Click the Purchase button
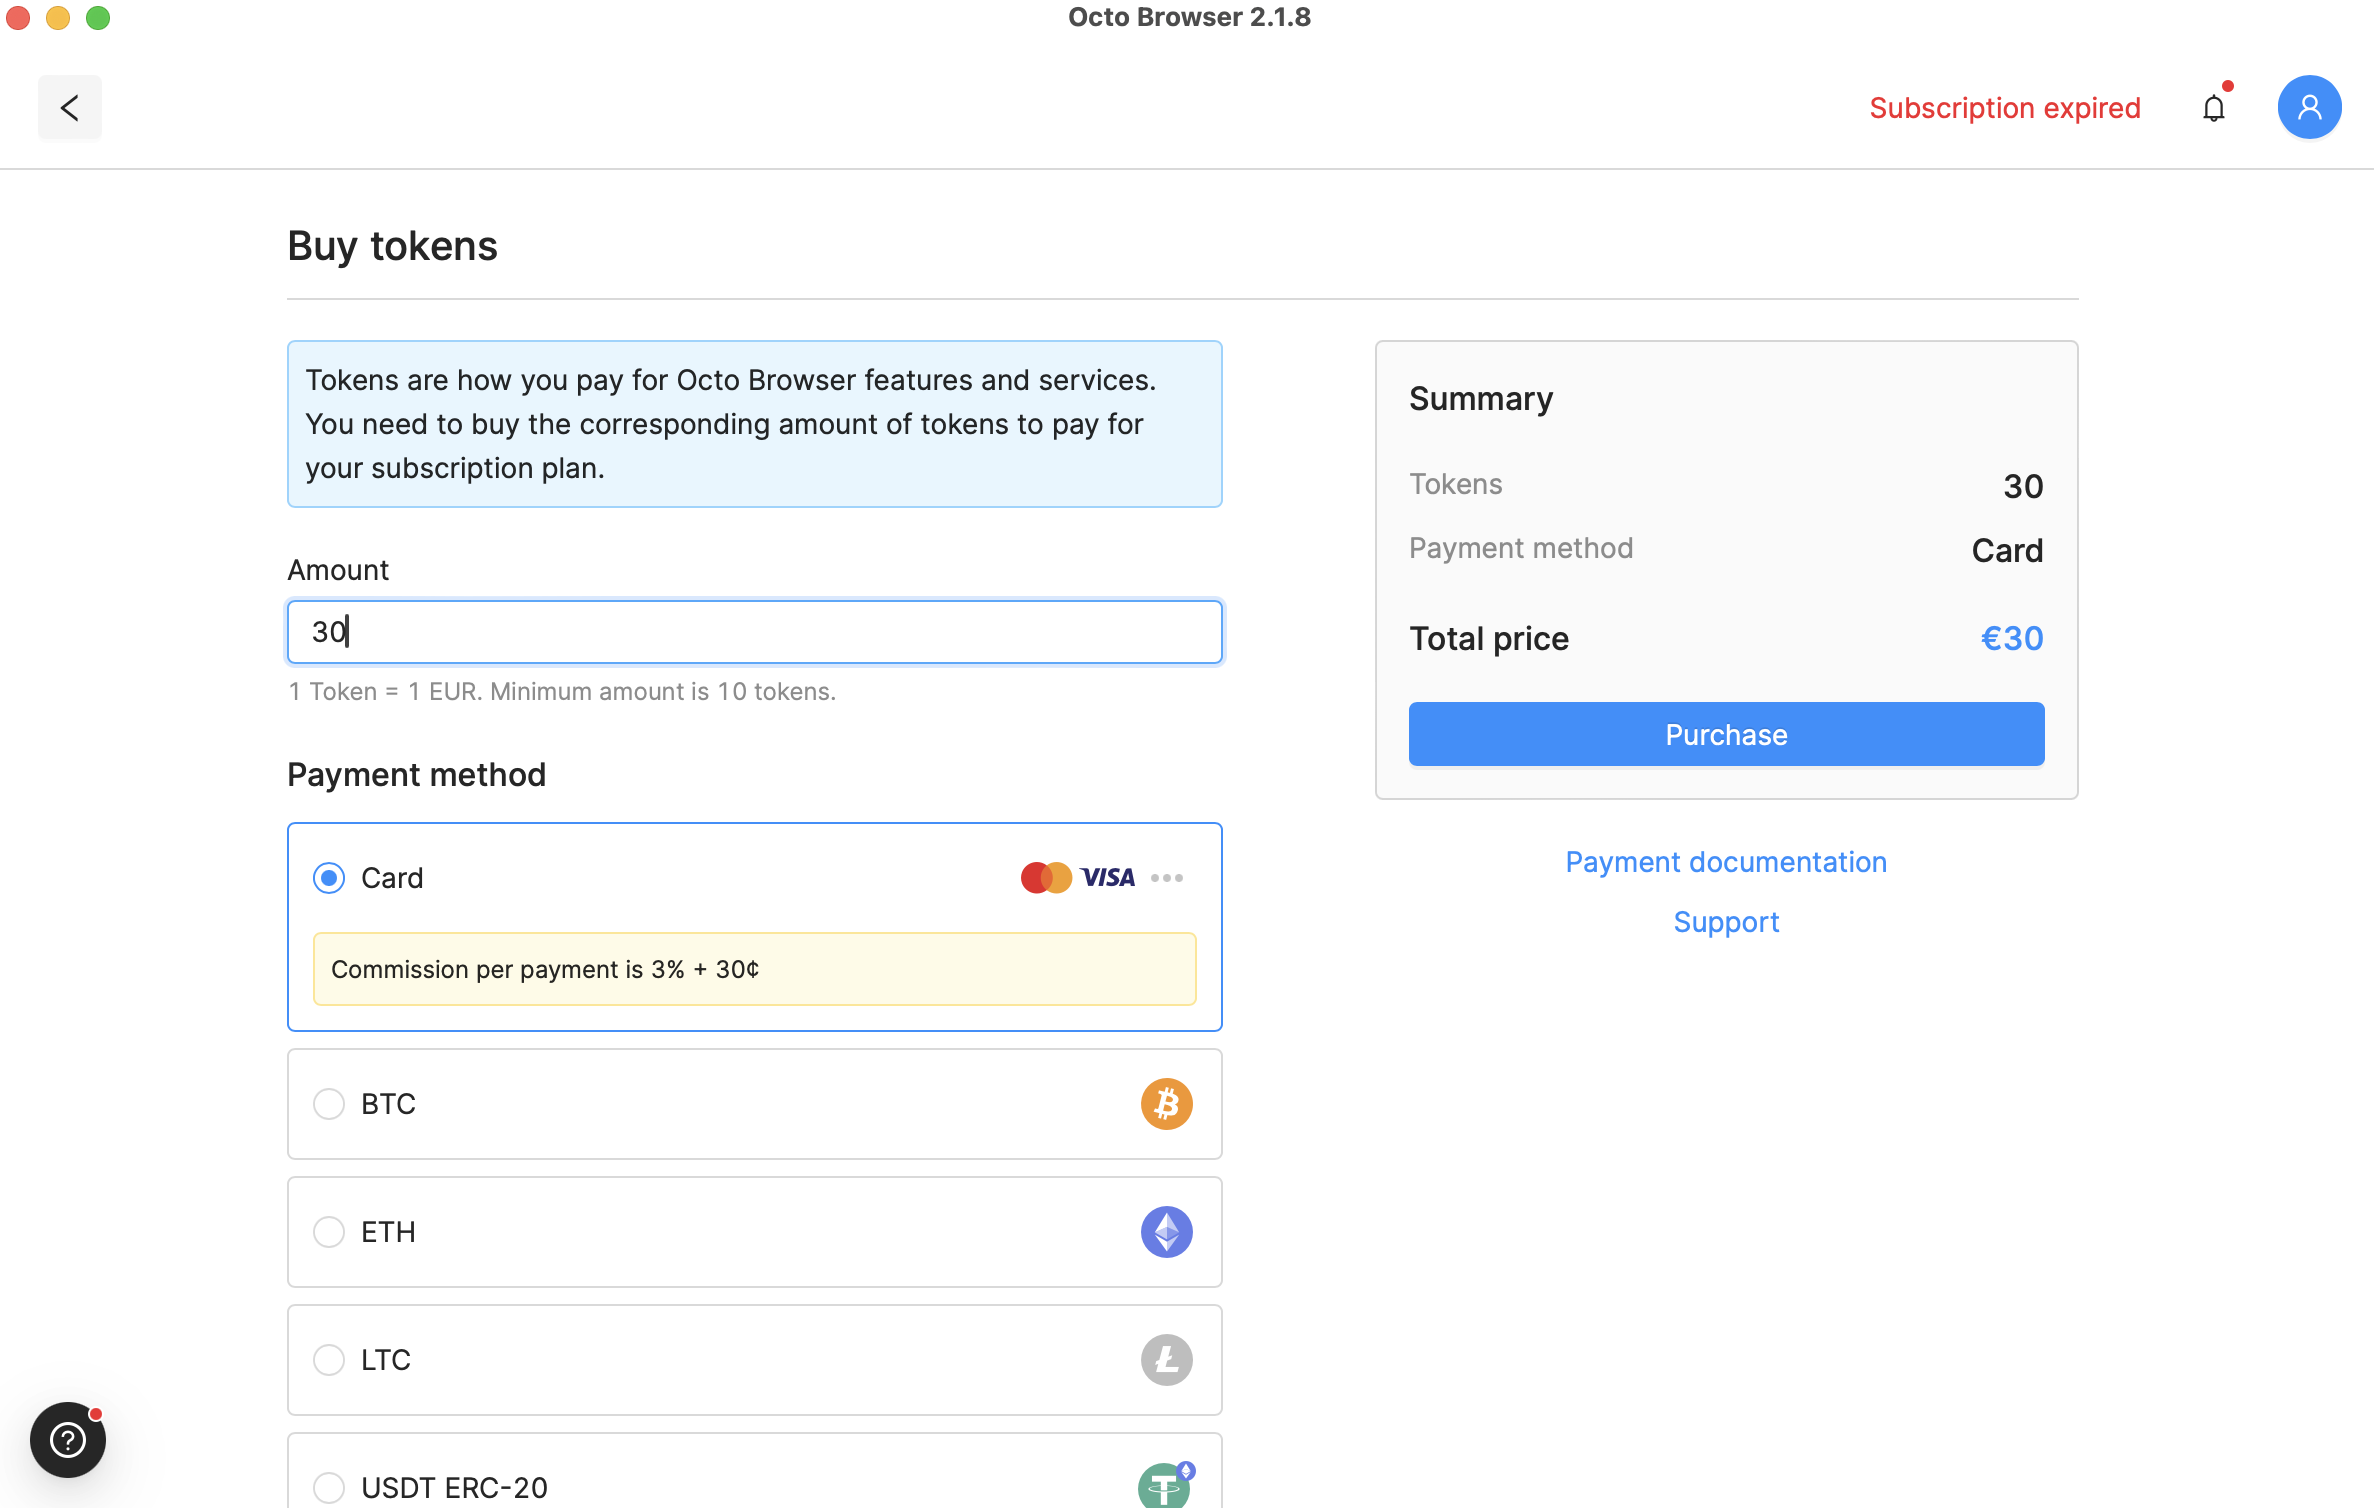This screenshot has height=1508, width=2374. pos(1725,733)
